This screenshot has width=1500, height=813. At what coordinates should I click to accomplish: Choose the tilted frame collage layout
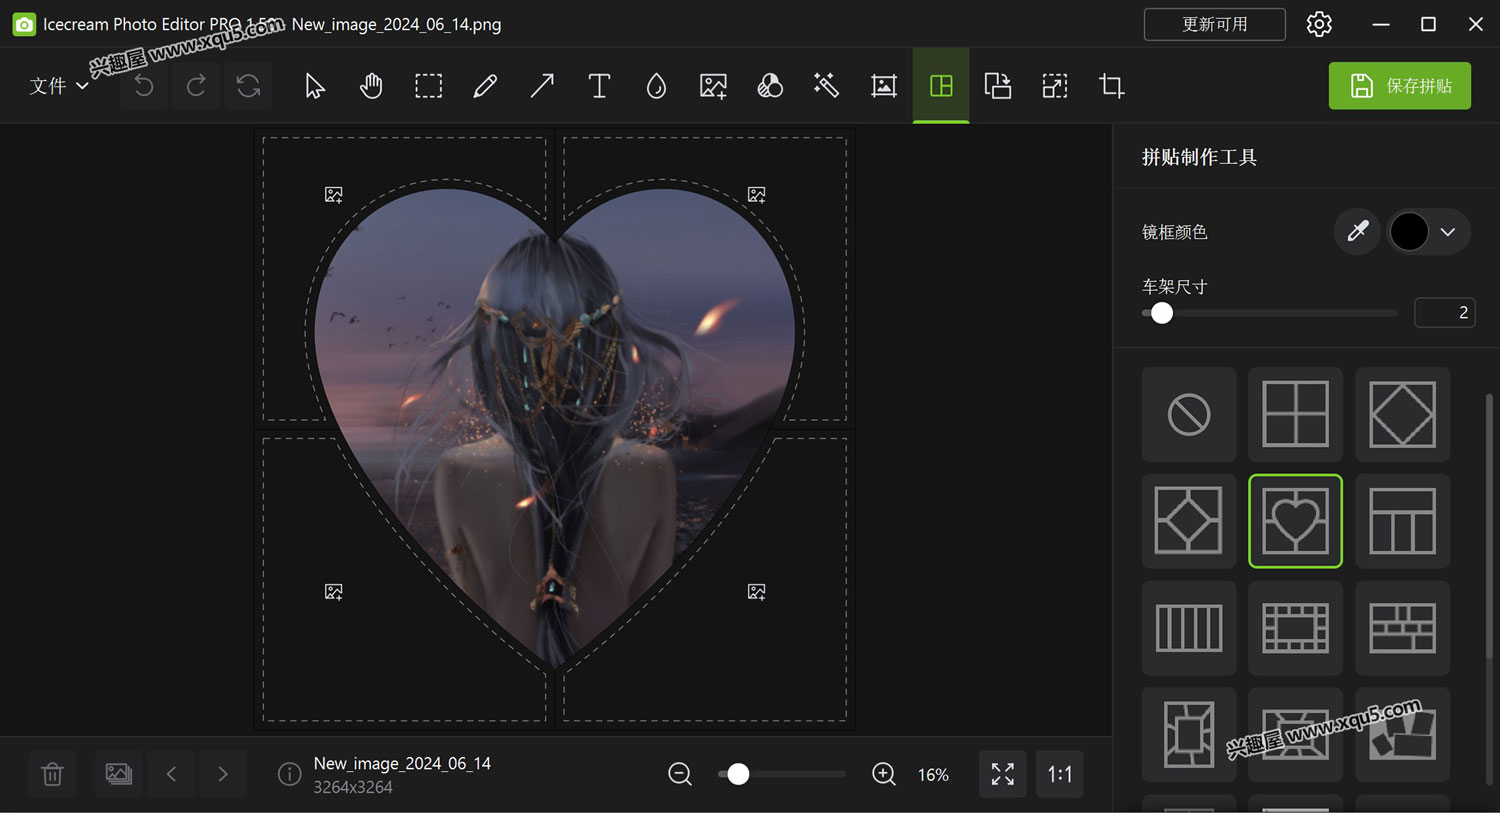click(x=1189, y=735)
